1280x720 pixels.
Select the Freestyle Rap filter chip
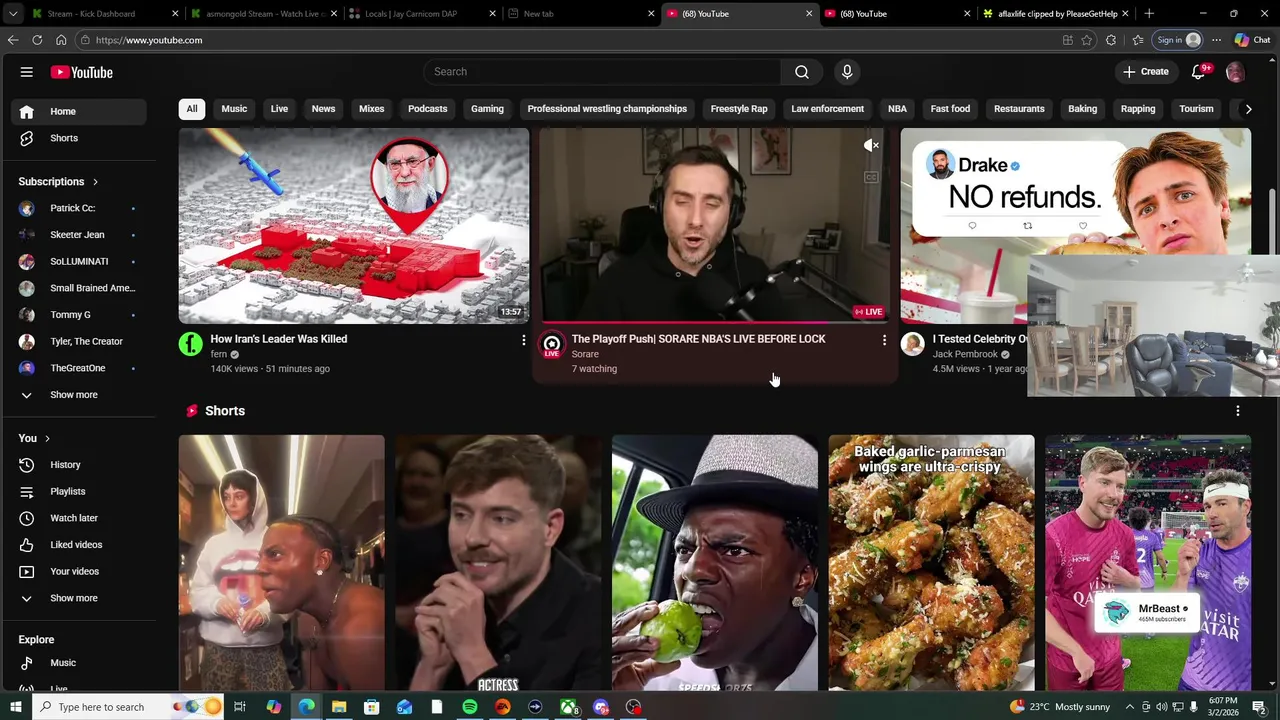point(739,109)
